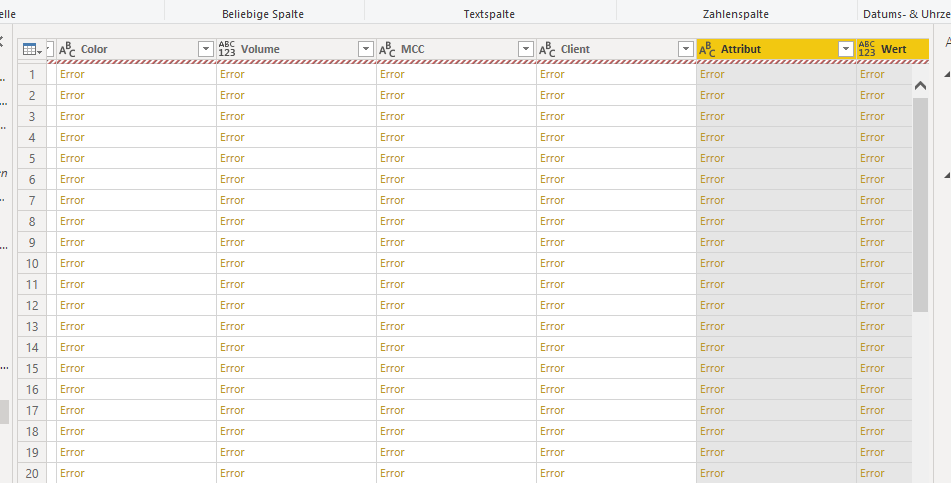Click Error cell in Wert column row 8
The height and width of the screenshot is (483, 951).
884,221
